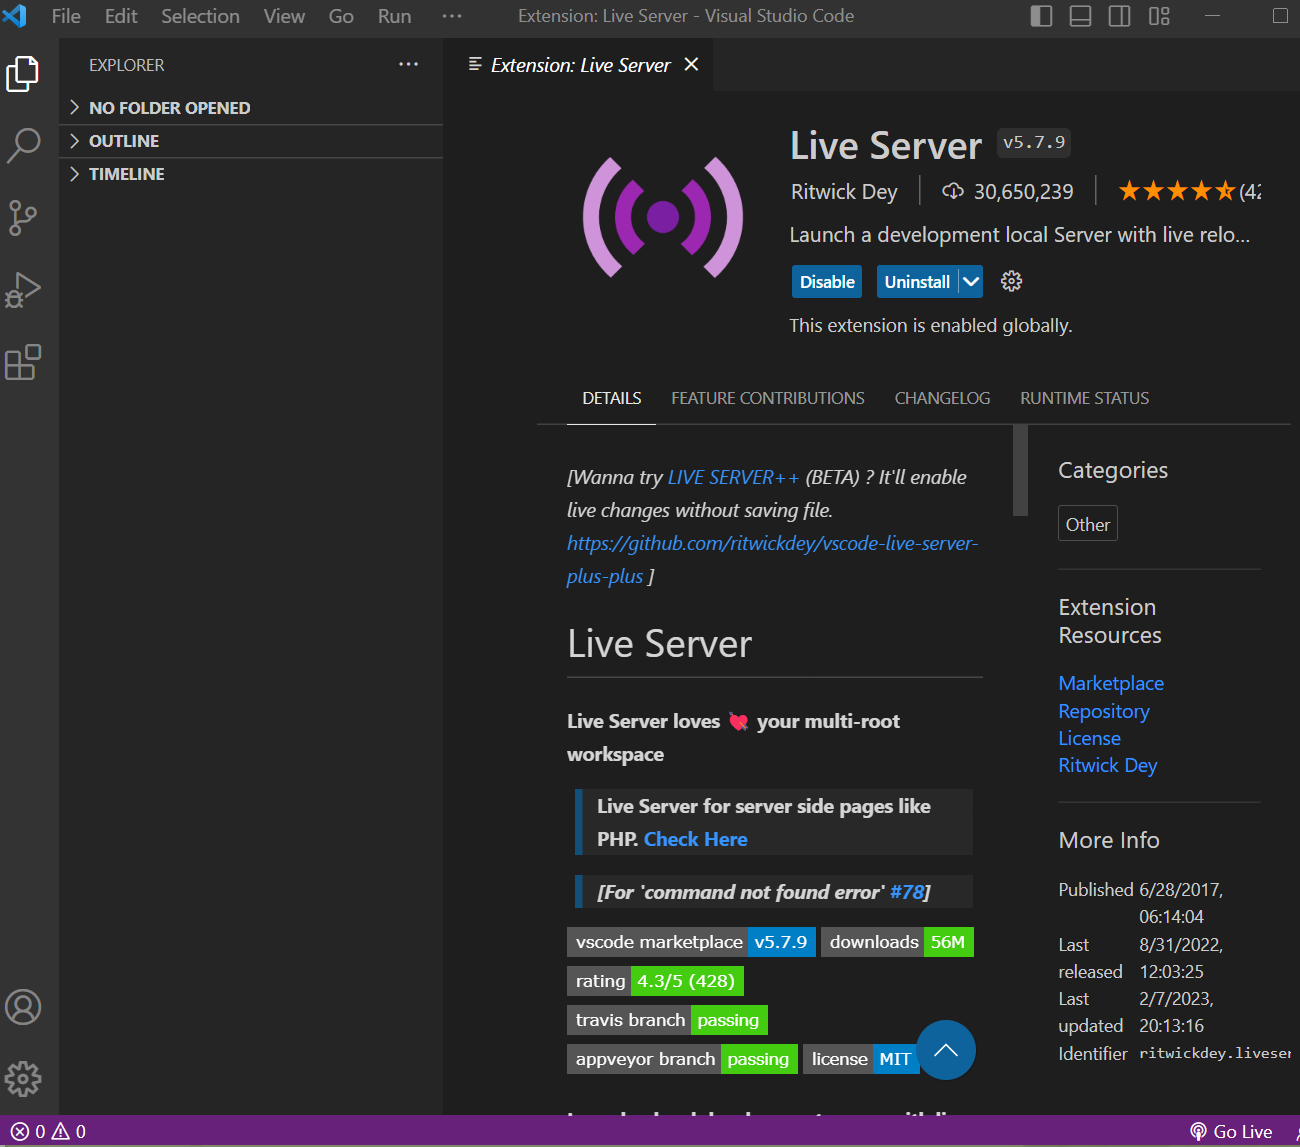Switch to the Runtime Status tab
Image resolution: width=1300 pixels, height=1147 pixels.
tap(1084, 398)
